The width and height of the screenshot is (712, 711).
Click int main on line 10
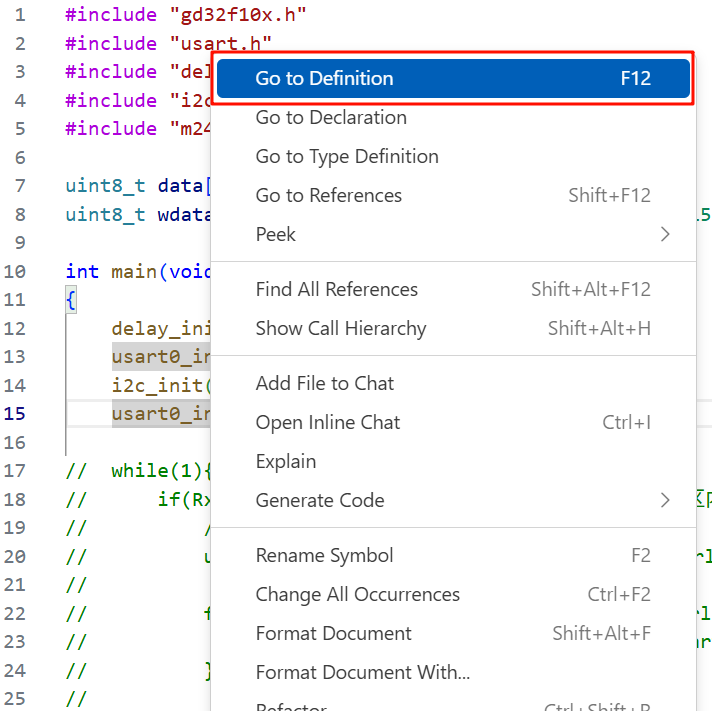click(111, 272)
